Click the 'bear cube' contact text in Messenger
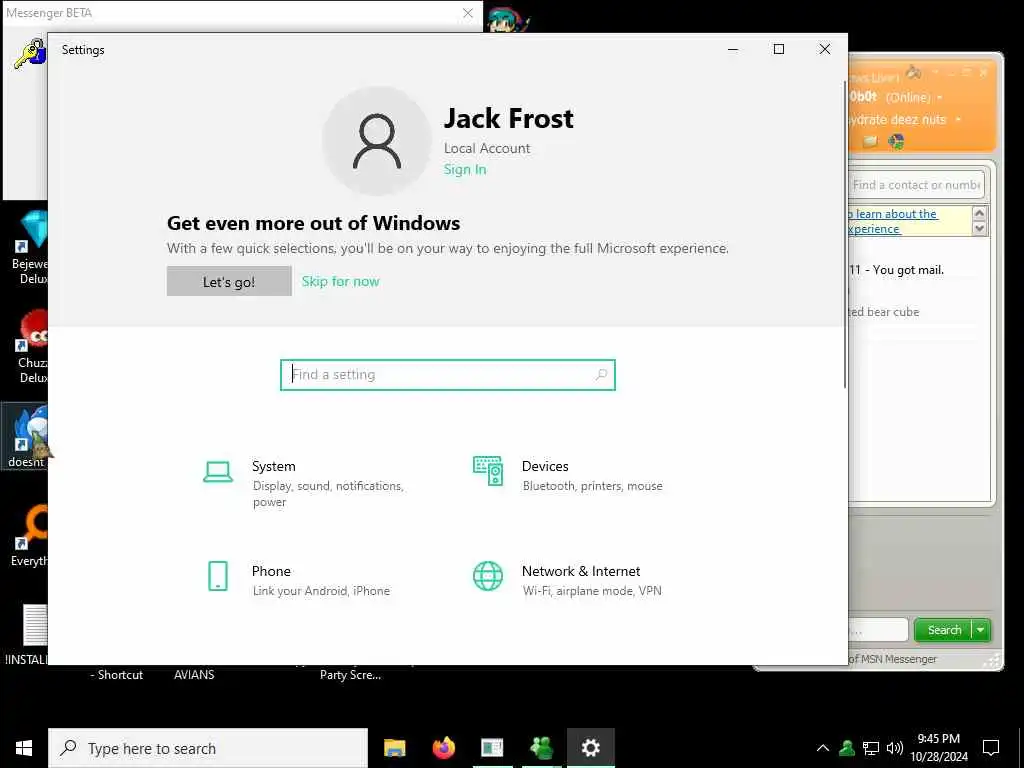 [x=893, y=312]
